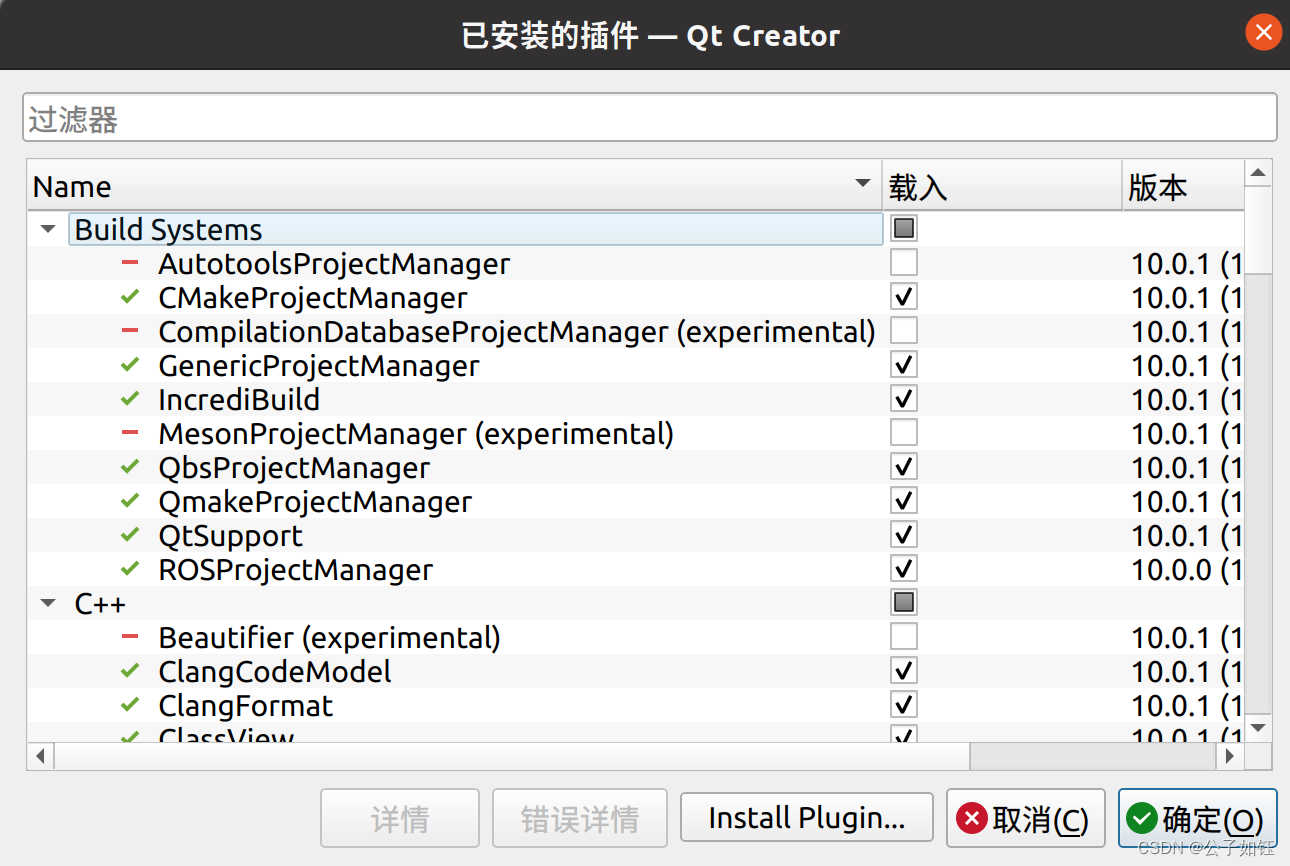1290x866 pixels.
Task: Collapse the C++ plugin group
Action: point(47,603)
